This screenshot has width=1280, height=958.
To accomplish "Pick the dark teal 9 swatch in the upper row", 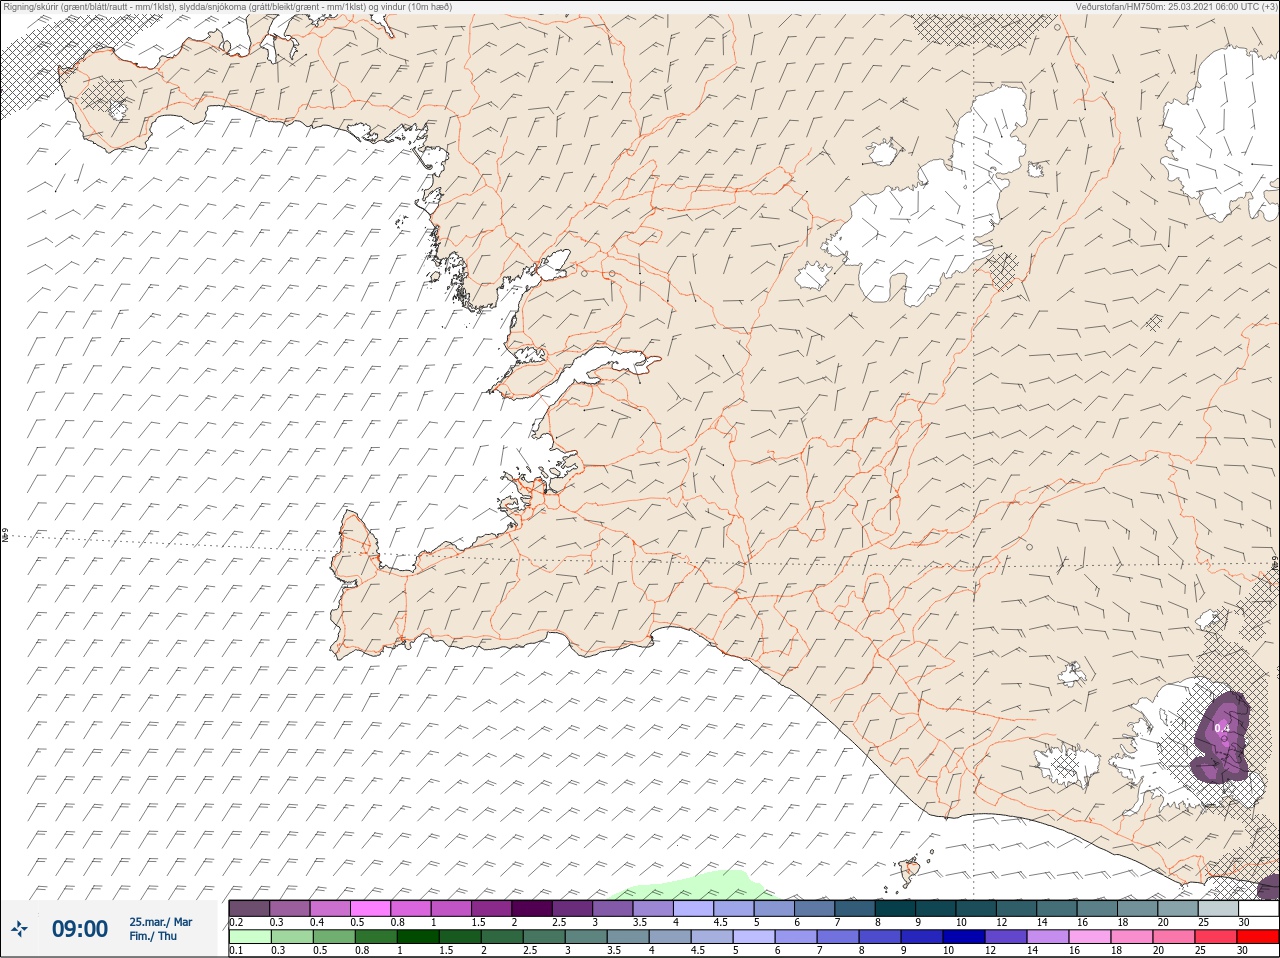I will click(x=936, y=908).
